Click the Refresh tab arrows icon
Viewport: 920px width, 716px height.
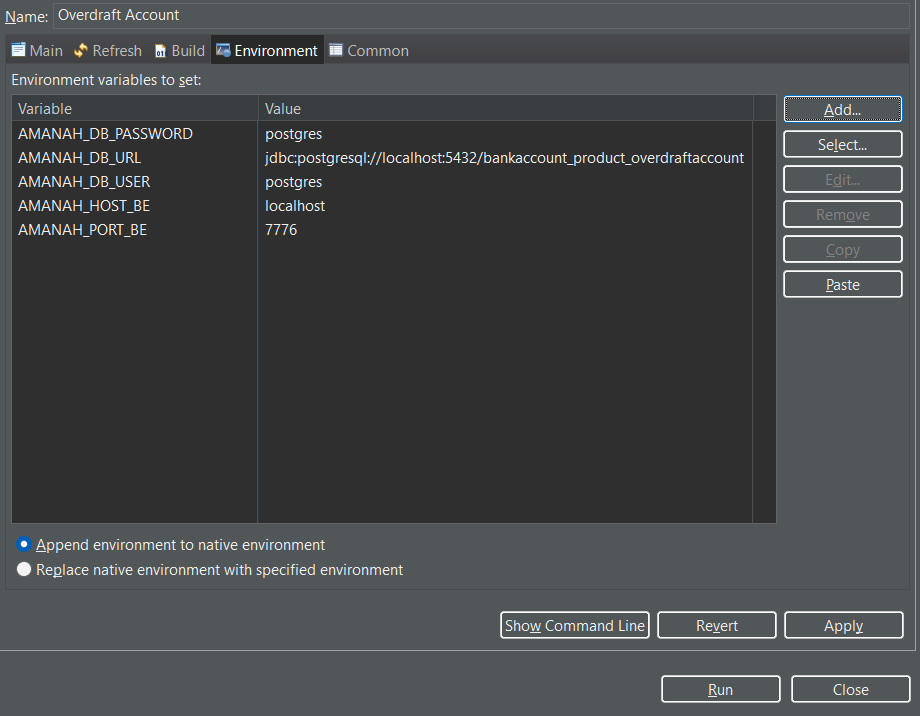point(81,50)
